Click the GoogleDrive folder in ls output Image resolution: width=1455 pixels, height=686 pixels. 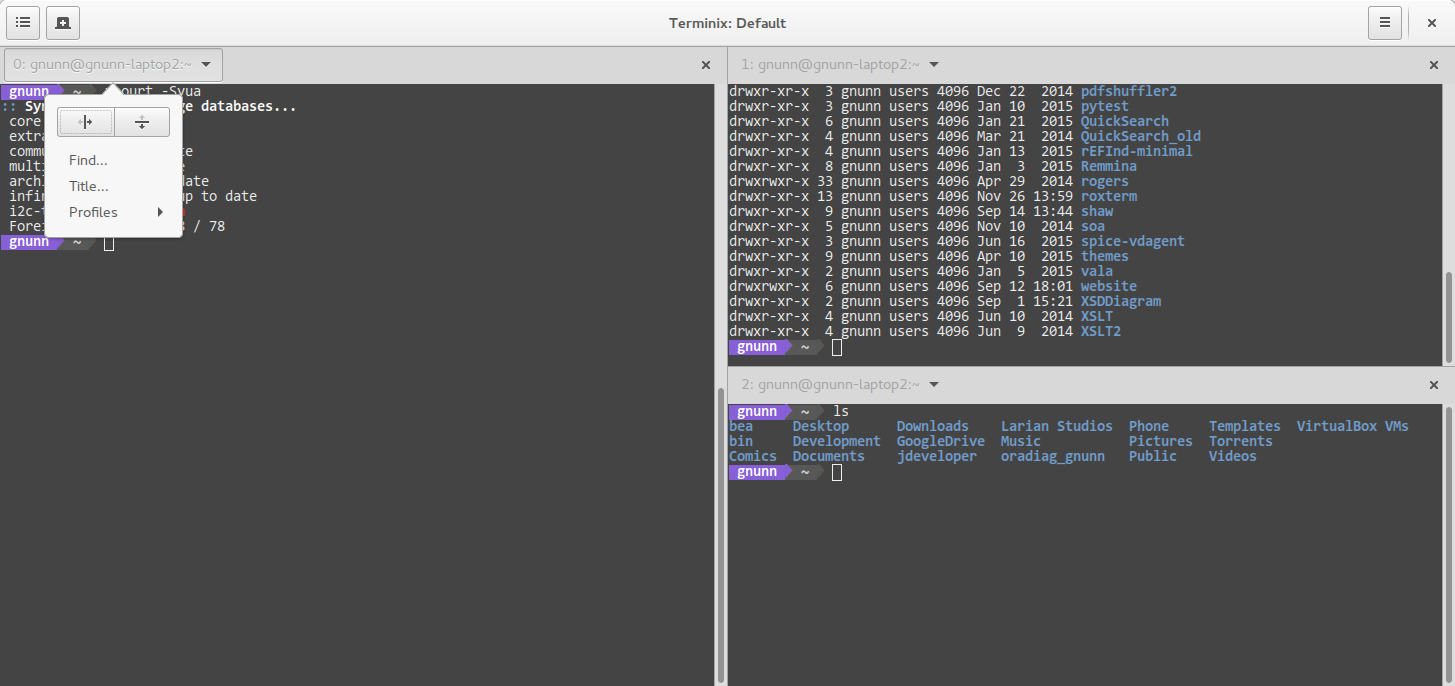tap(941, 441)
